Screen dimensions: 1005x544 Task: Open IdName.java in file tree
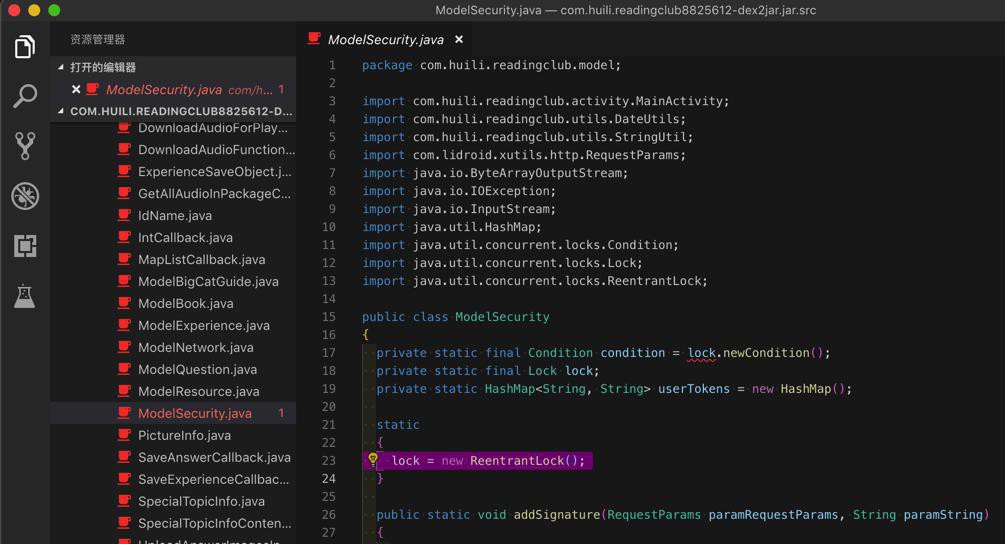[x=173, y=215]
